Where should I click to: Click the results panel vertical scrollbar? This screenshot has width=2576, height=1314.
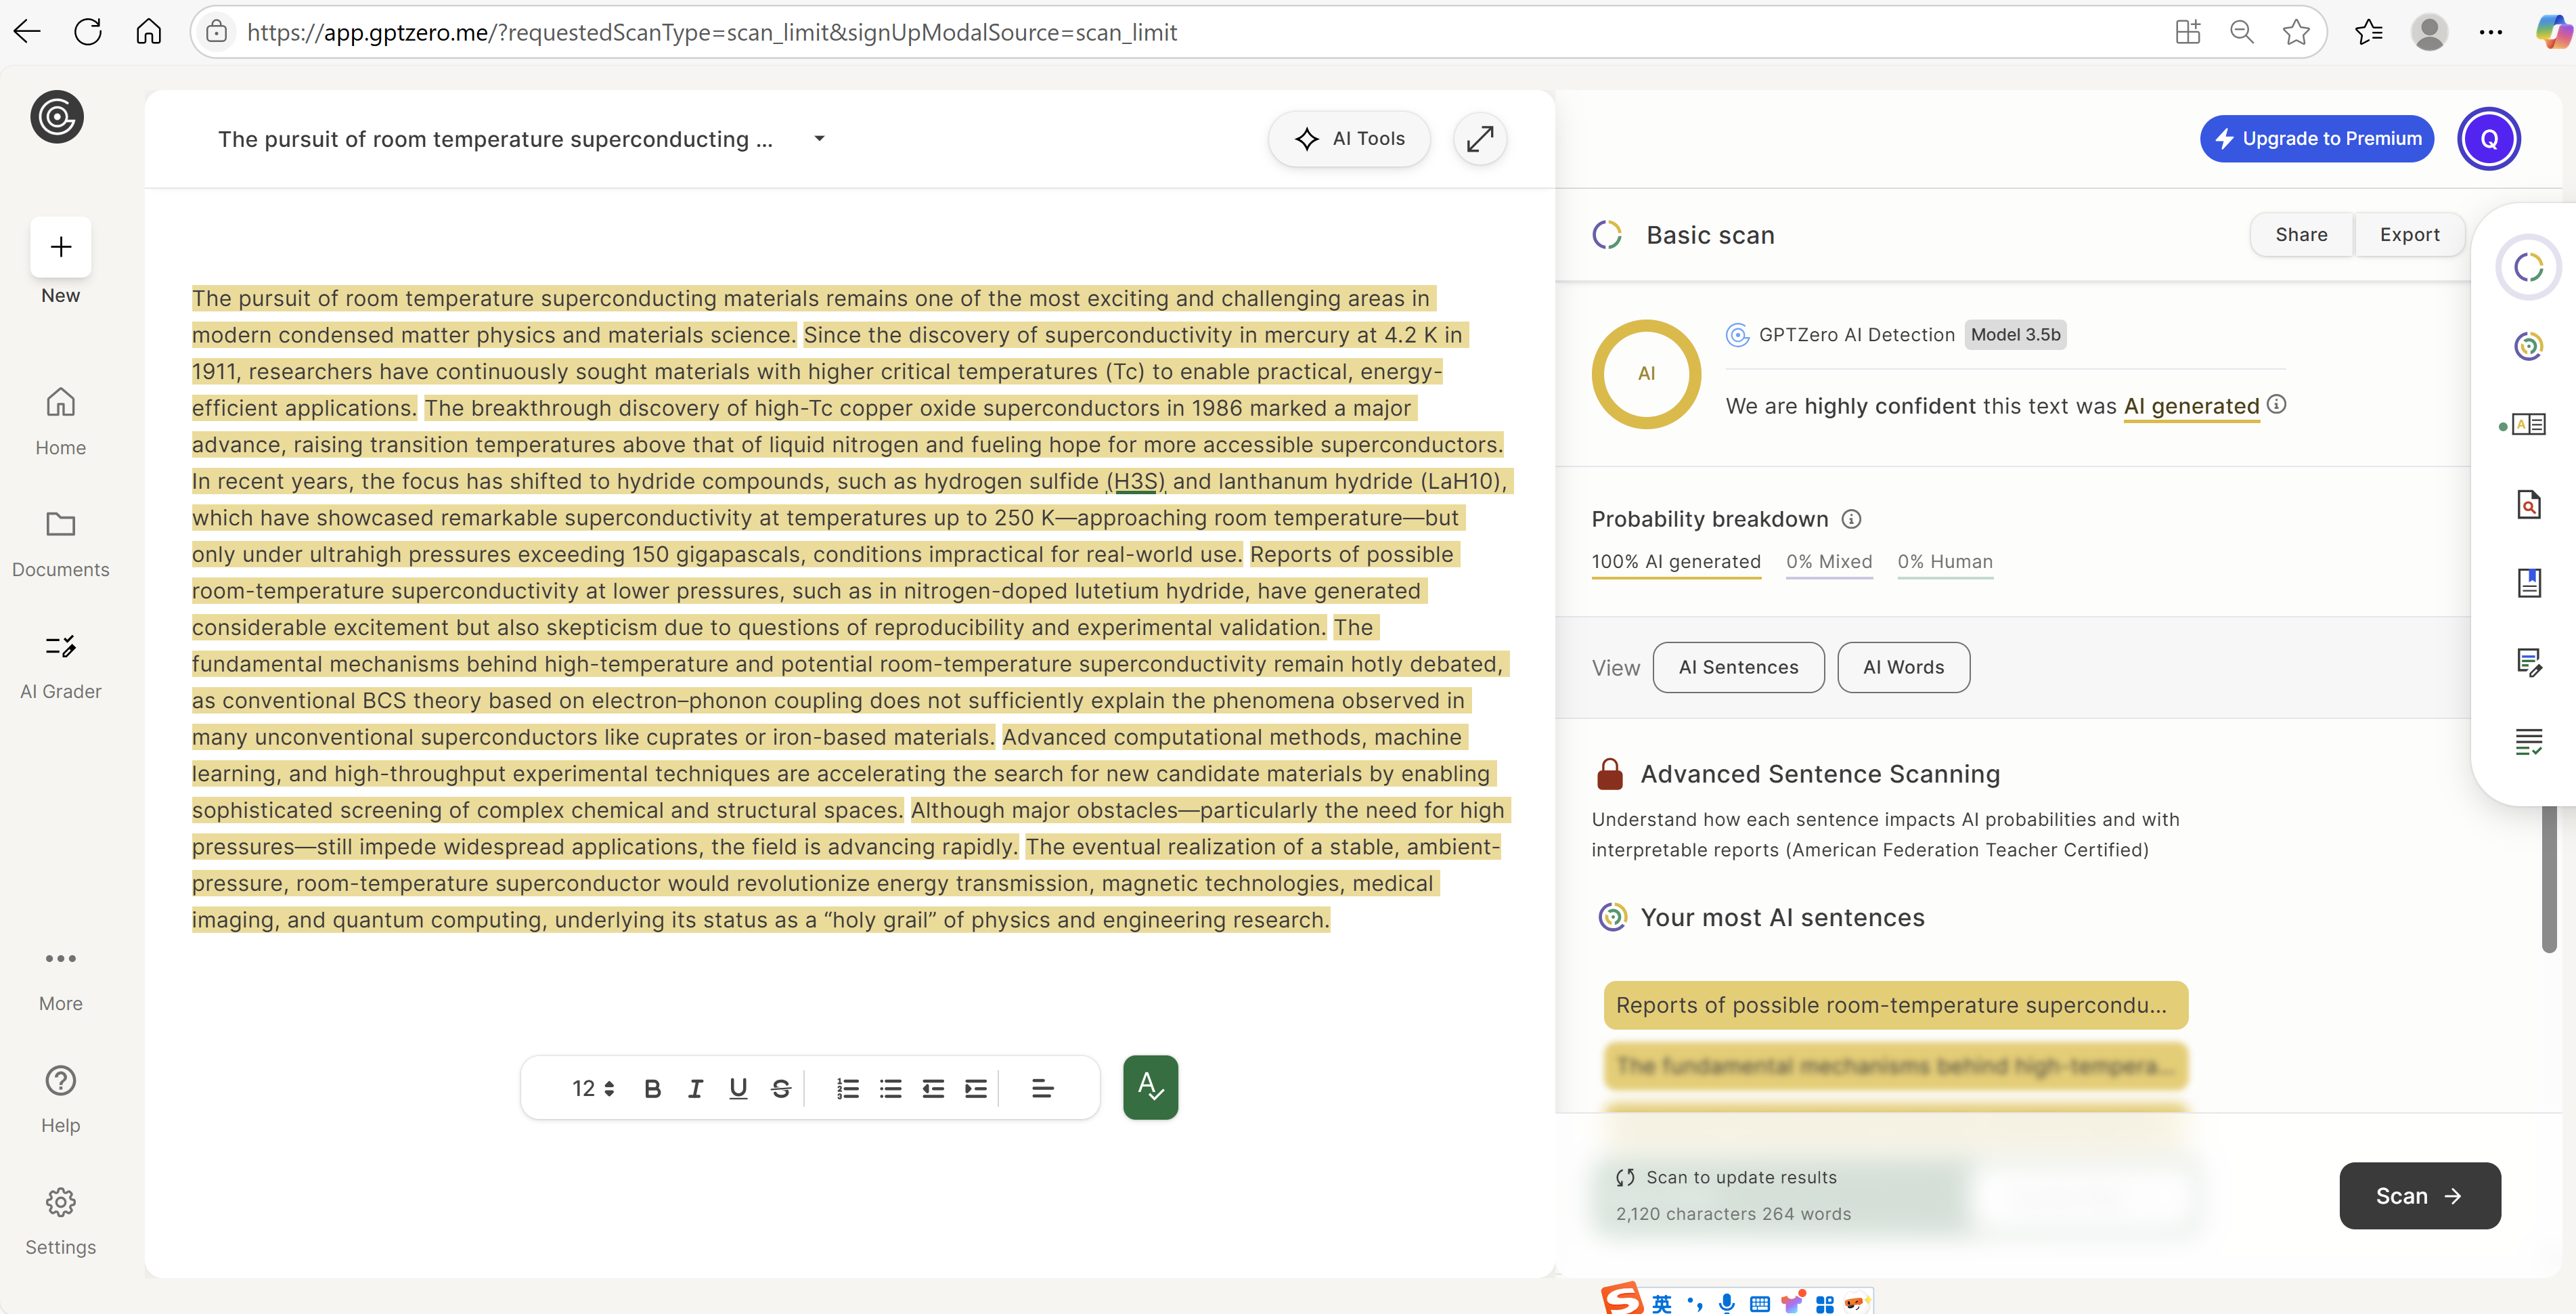point(2549,880)
